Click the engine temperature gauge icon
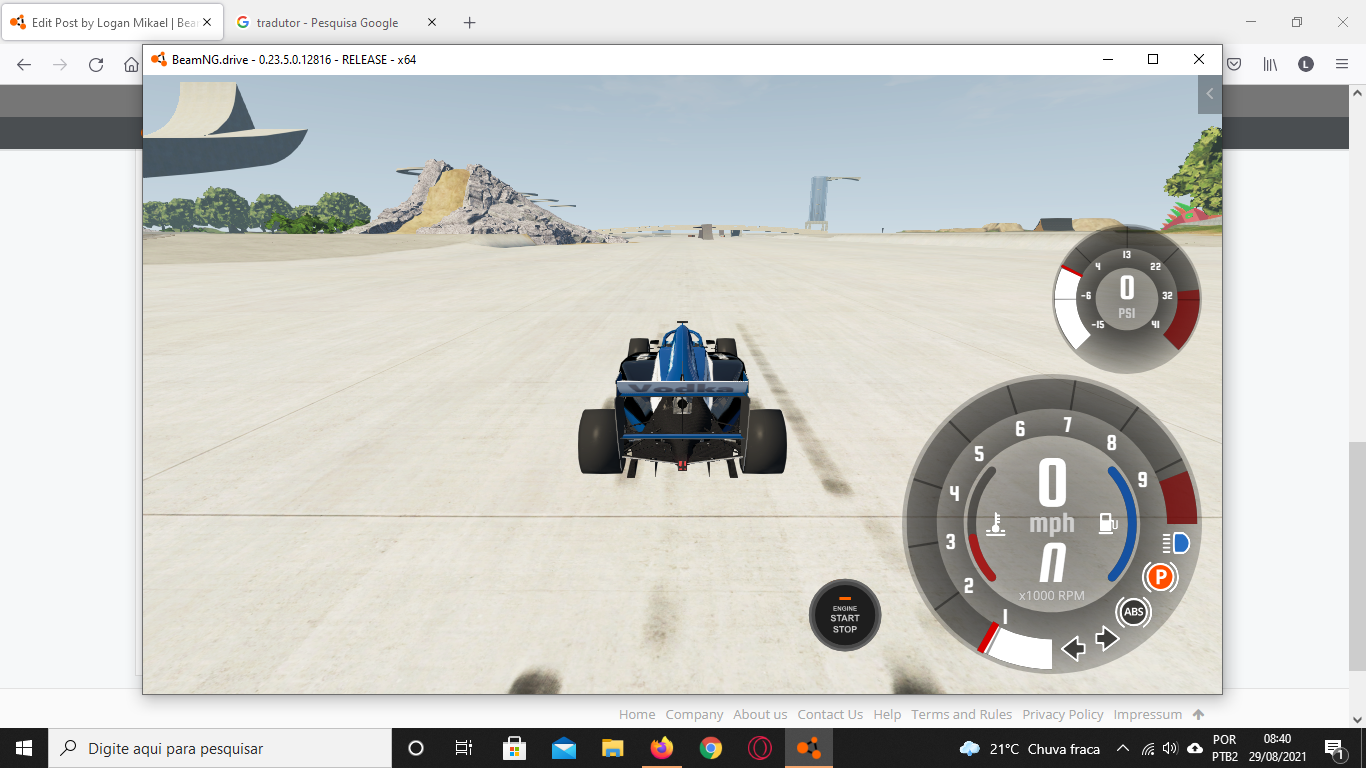This screenshot has height=768, width=1366. pyautogui.click(x=995, y=523)
